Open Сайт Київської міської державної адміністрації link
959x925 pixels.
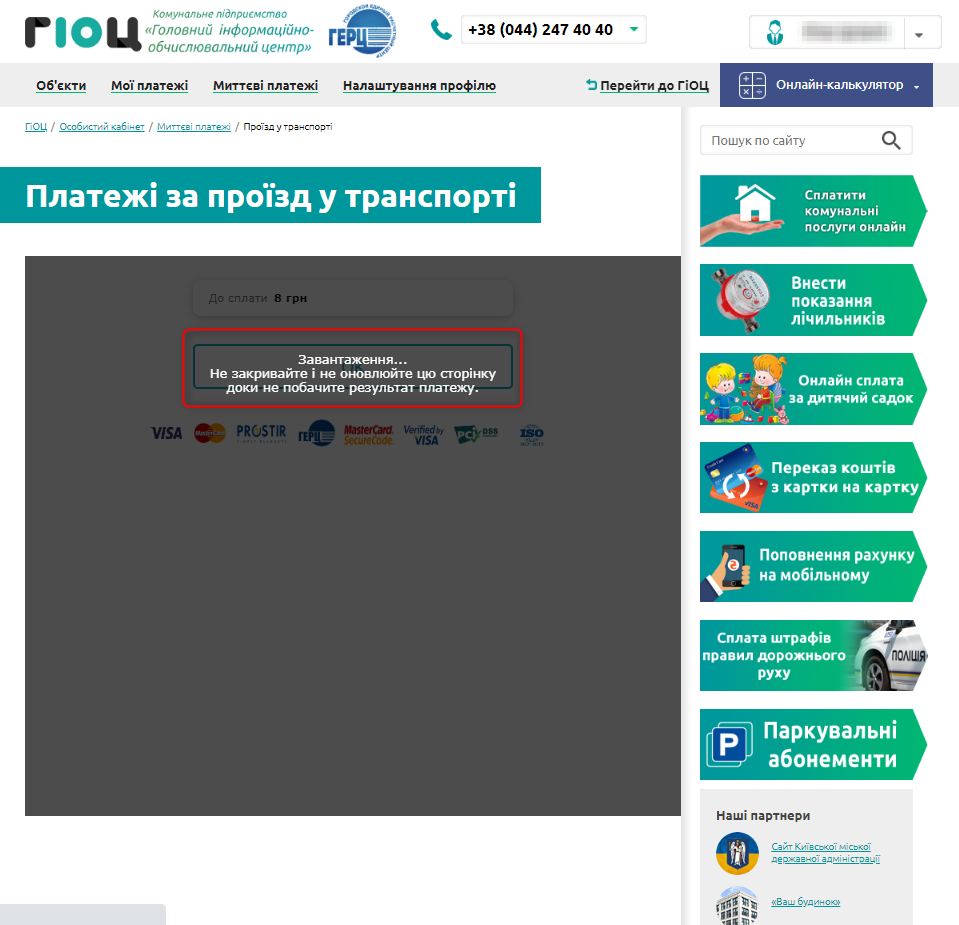pos(825,852)
